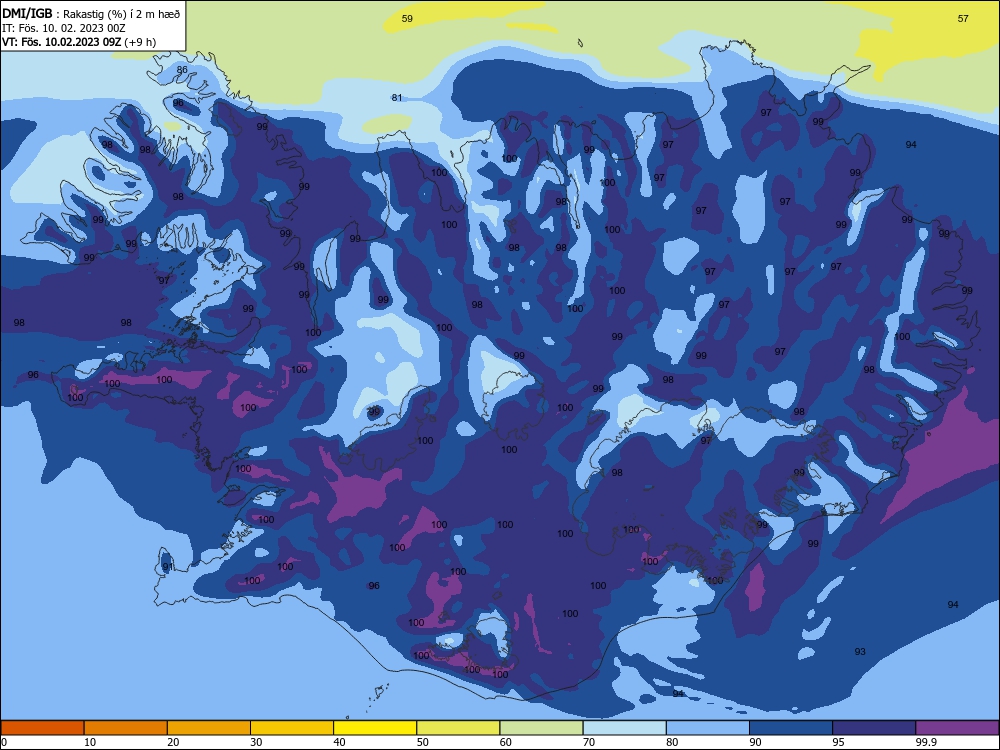The height and width of the screenshot is (750, 1000).
Task: Click the 30–40 amber legend swatch
Action: [x=292, y=728]
